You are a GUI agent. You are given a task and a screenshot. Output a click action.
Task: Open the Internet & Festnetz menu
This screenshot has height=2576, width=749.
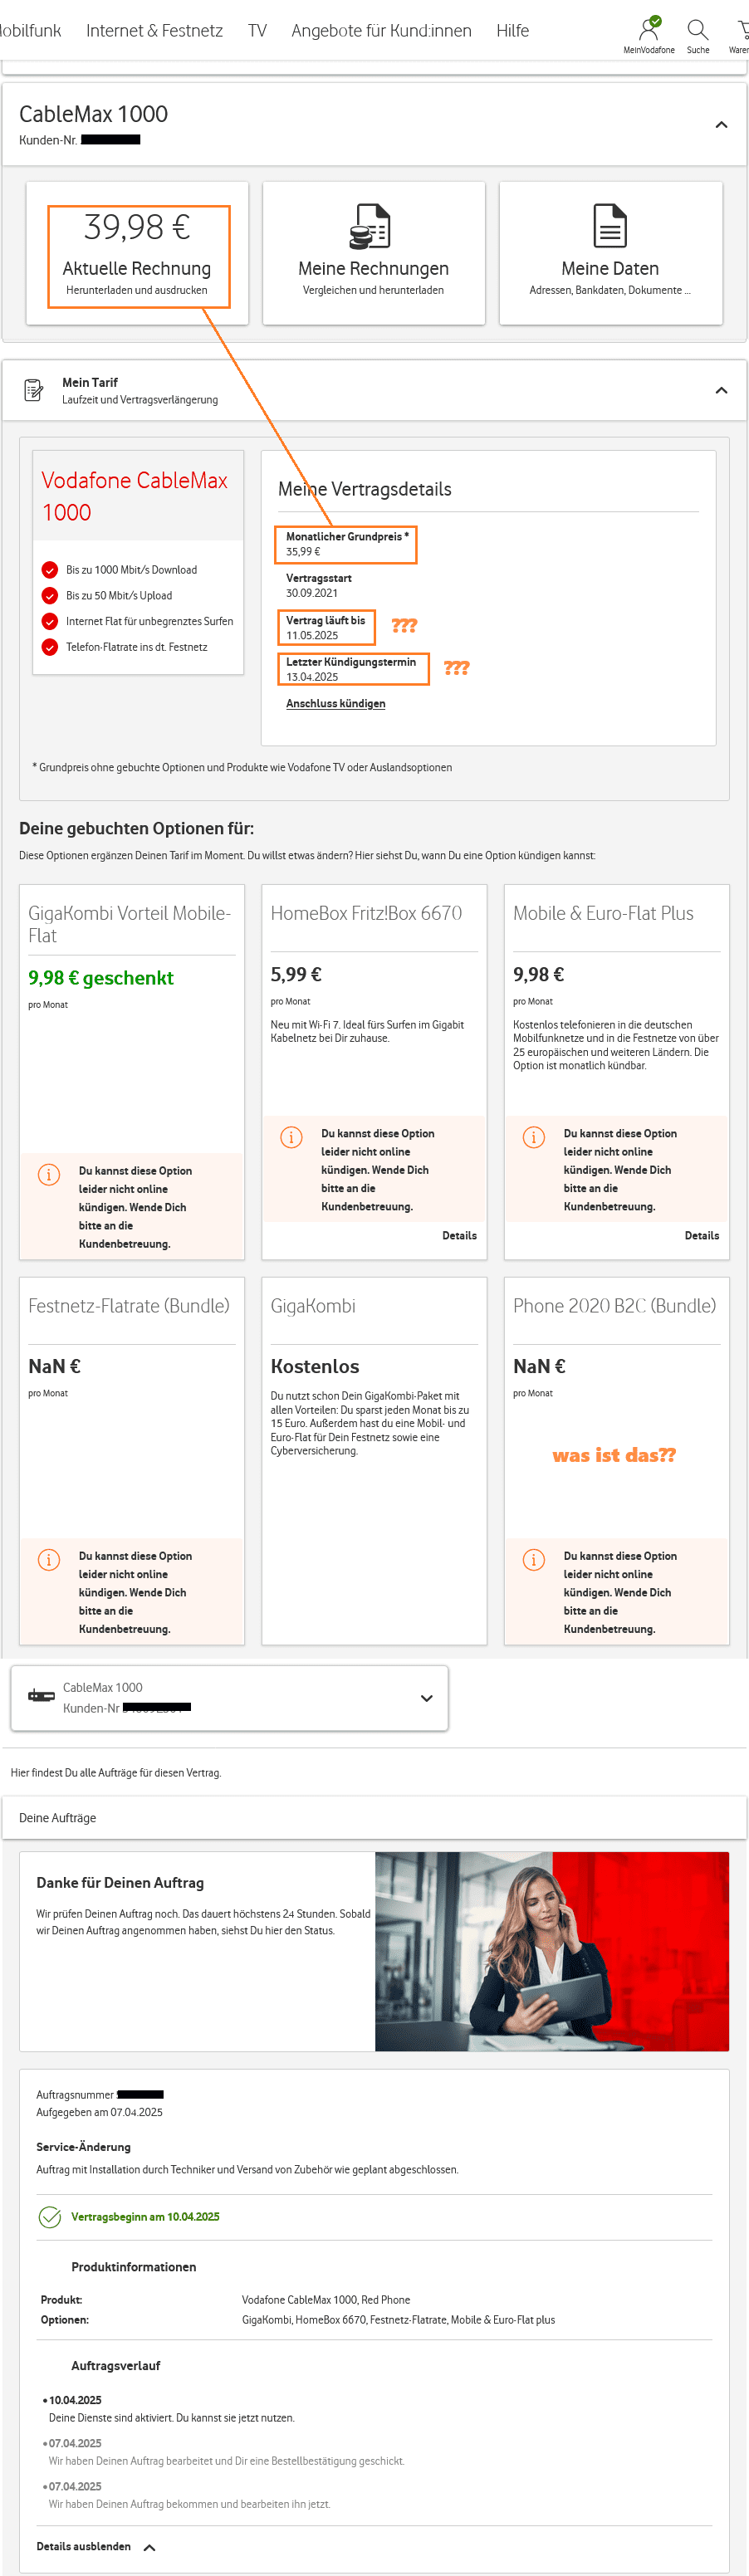154,31
